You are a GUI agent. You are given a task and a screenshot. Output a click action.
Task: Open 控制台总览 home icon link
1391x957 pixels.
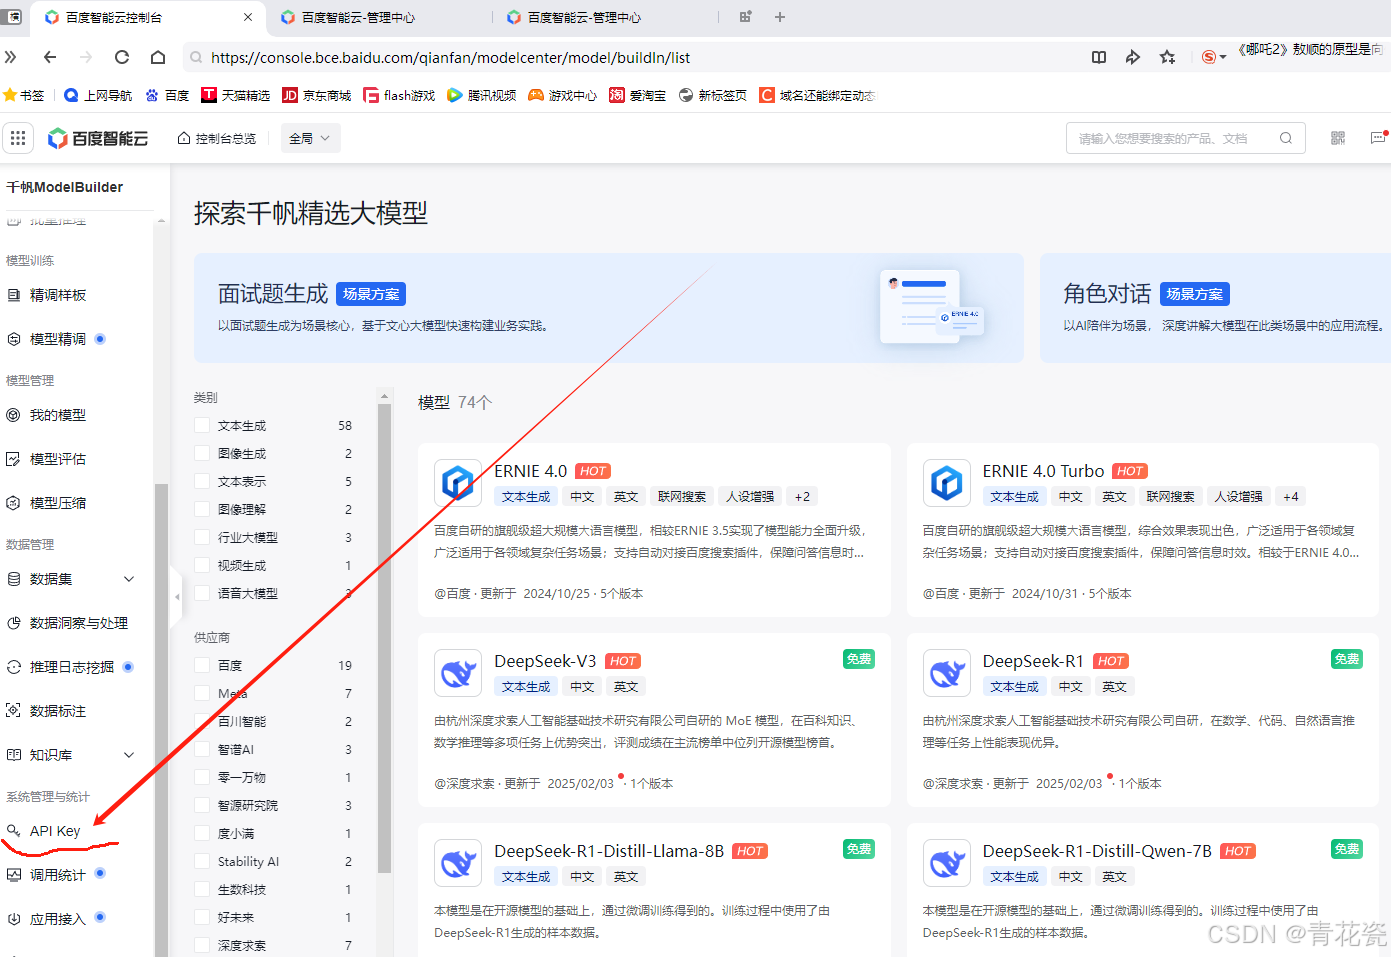[x=217, y=138]
